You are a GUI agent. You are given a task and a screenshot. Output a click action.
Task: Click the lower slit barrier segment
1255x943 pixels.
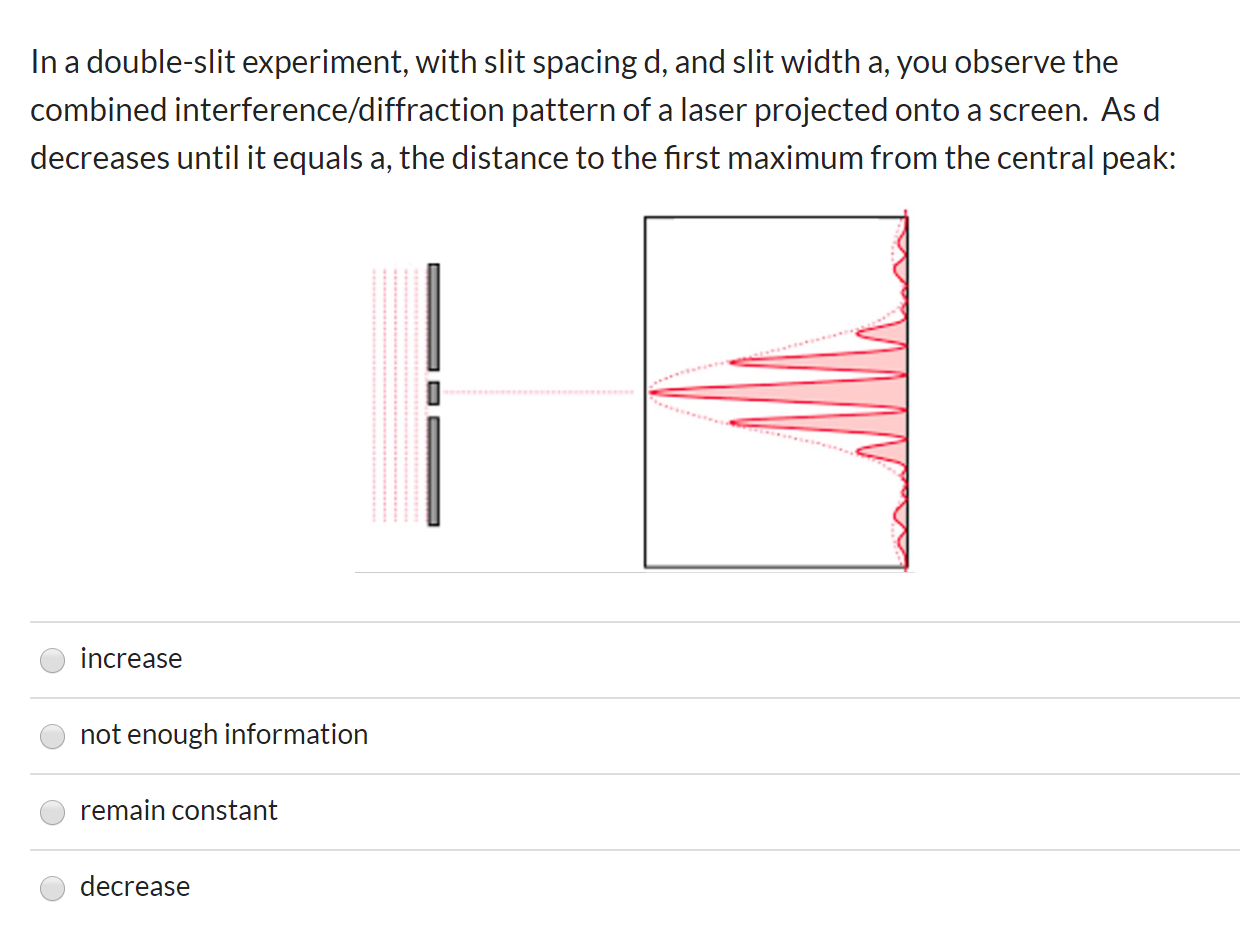(x=434, y=470)
